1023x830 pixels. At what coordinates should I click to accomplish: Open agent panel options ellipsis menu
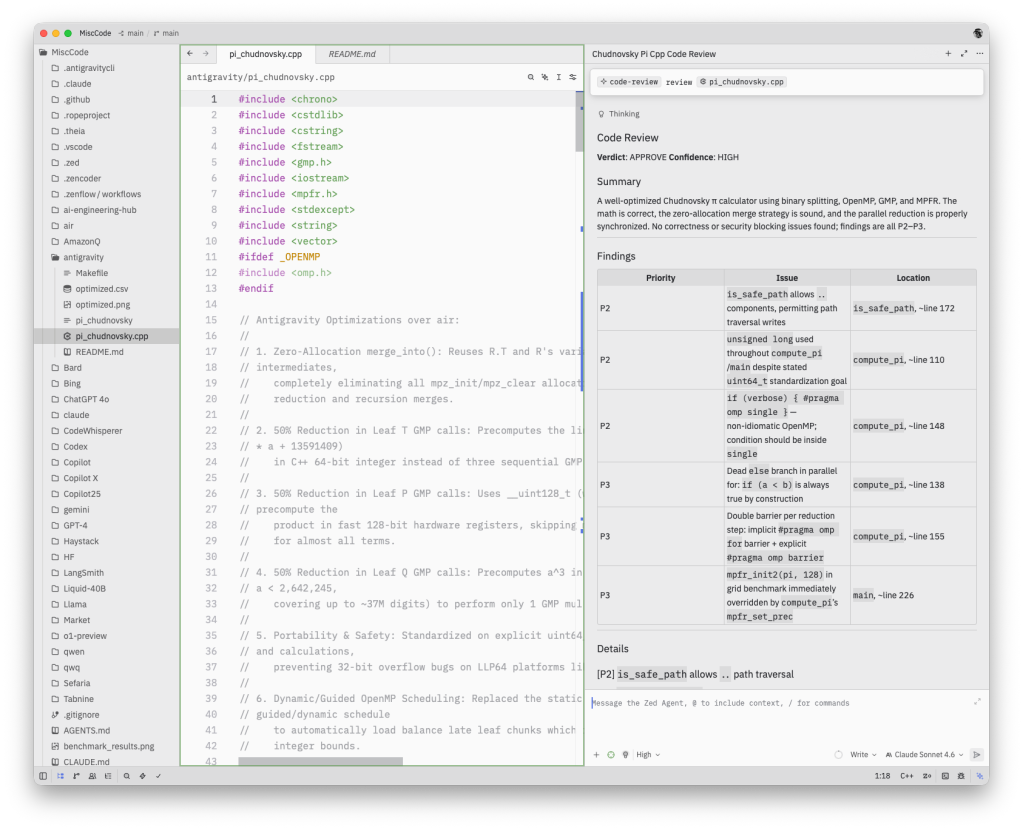[x=979, y=54]
